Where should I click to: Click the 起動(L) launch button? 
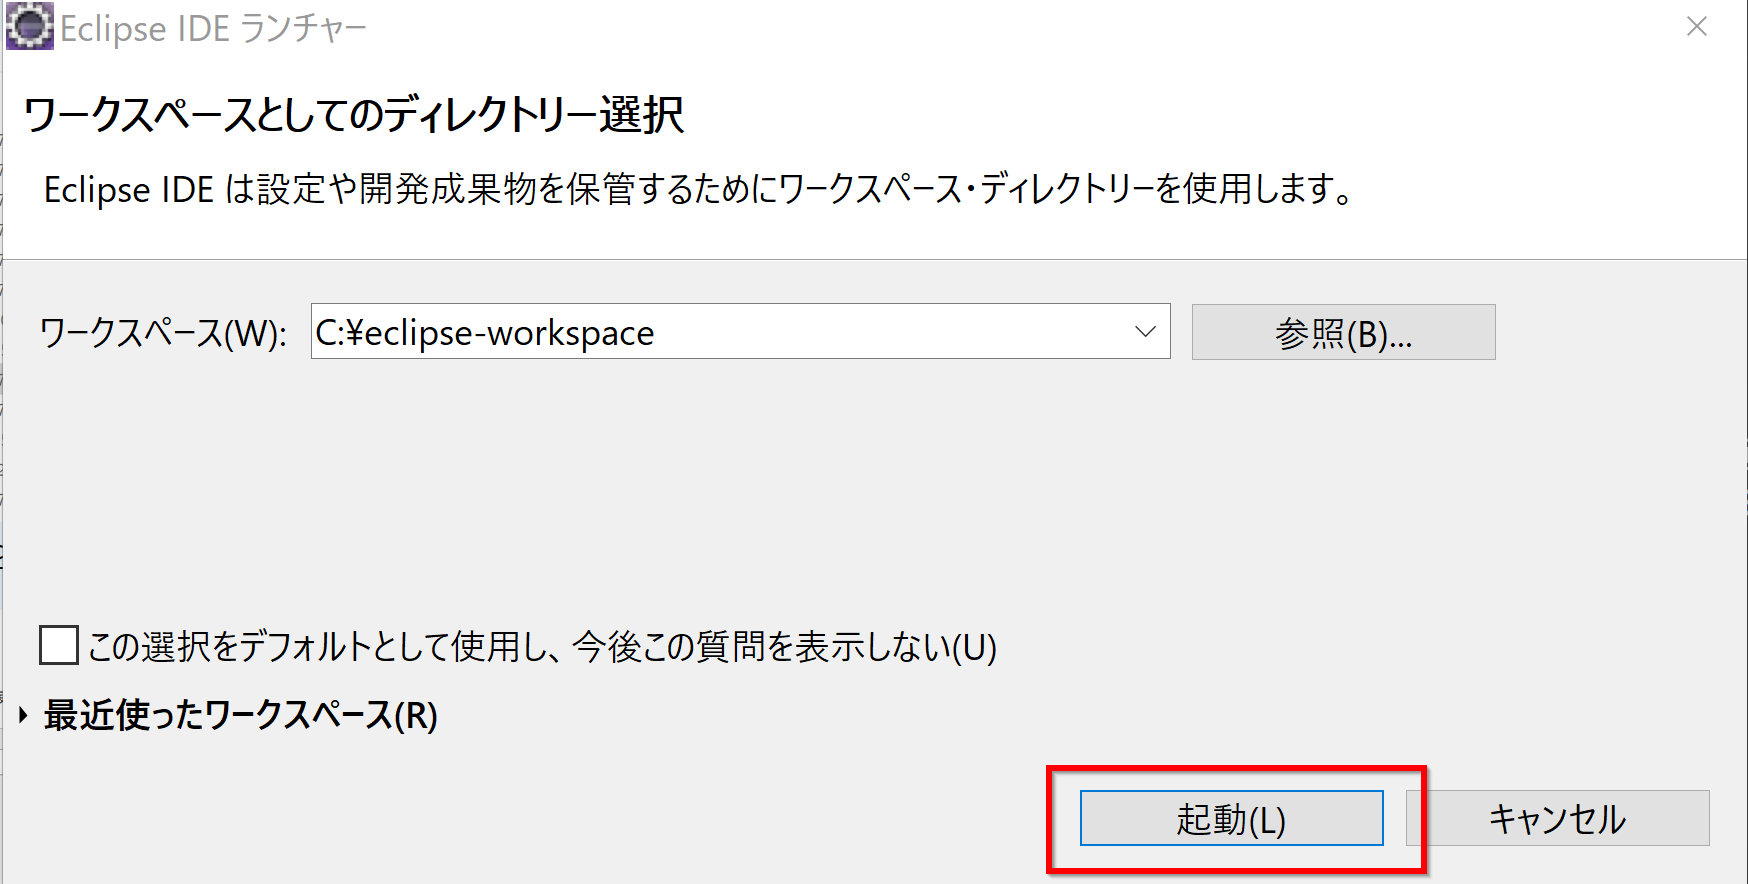(1231, 818)
